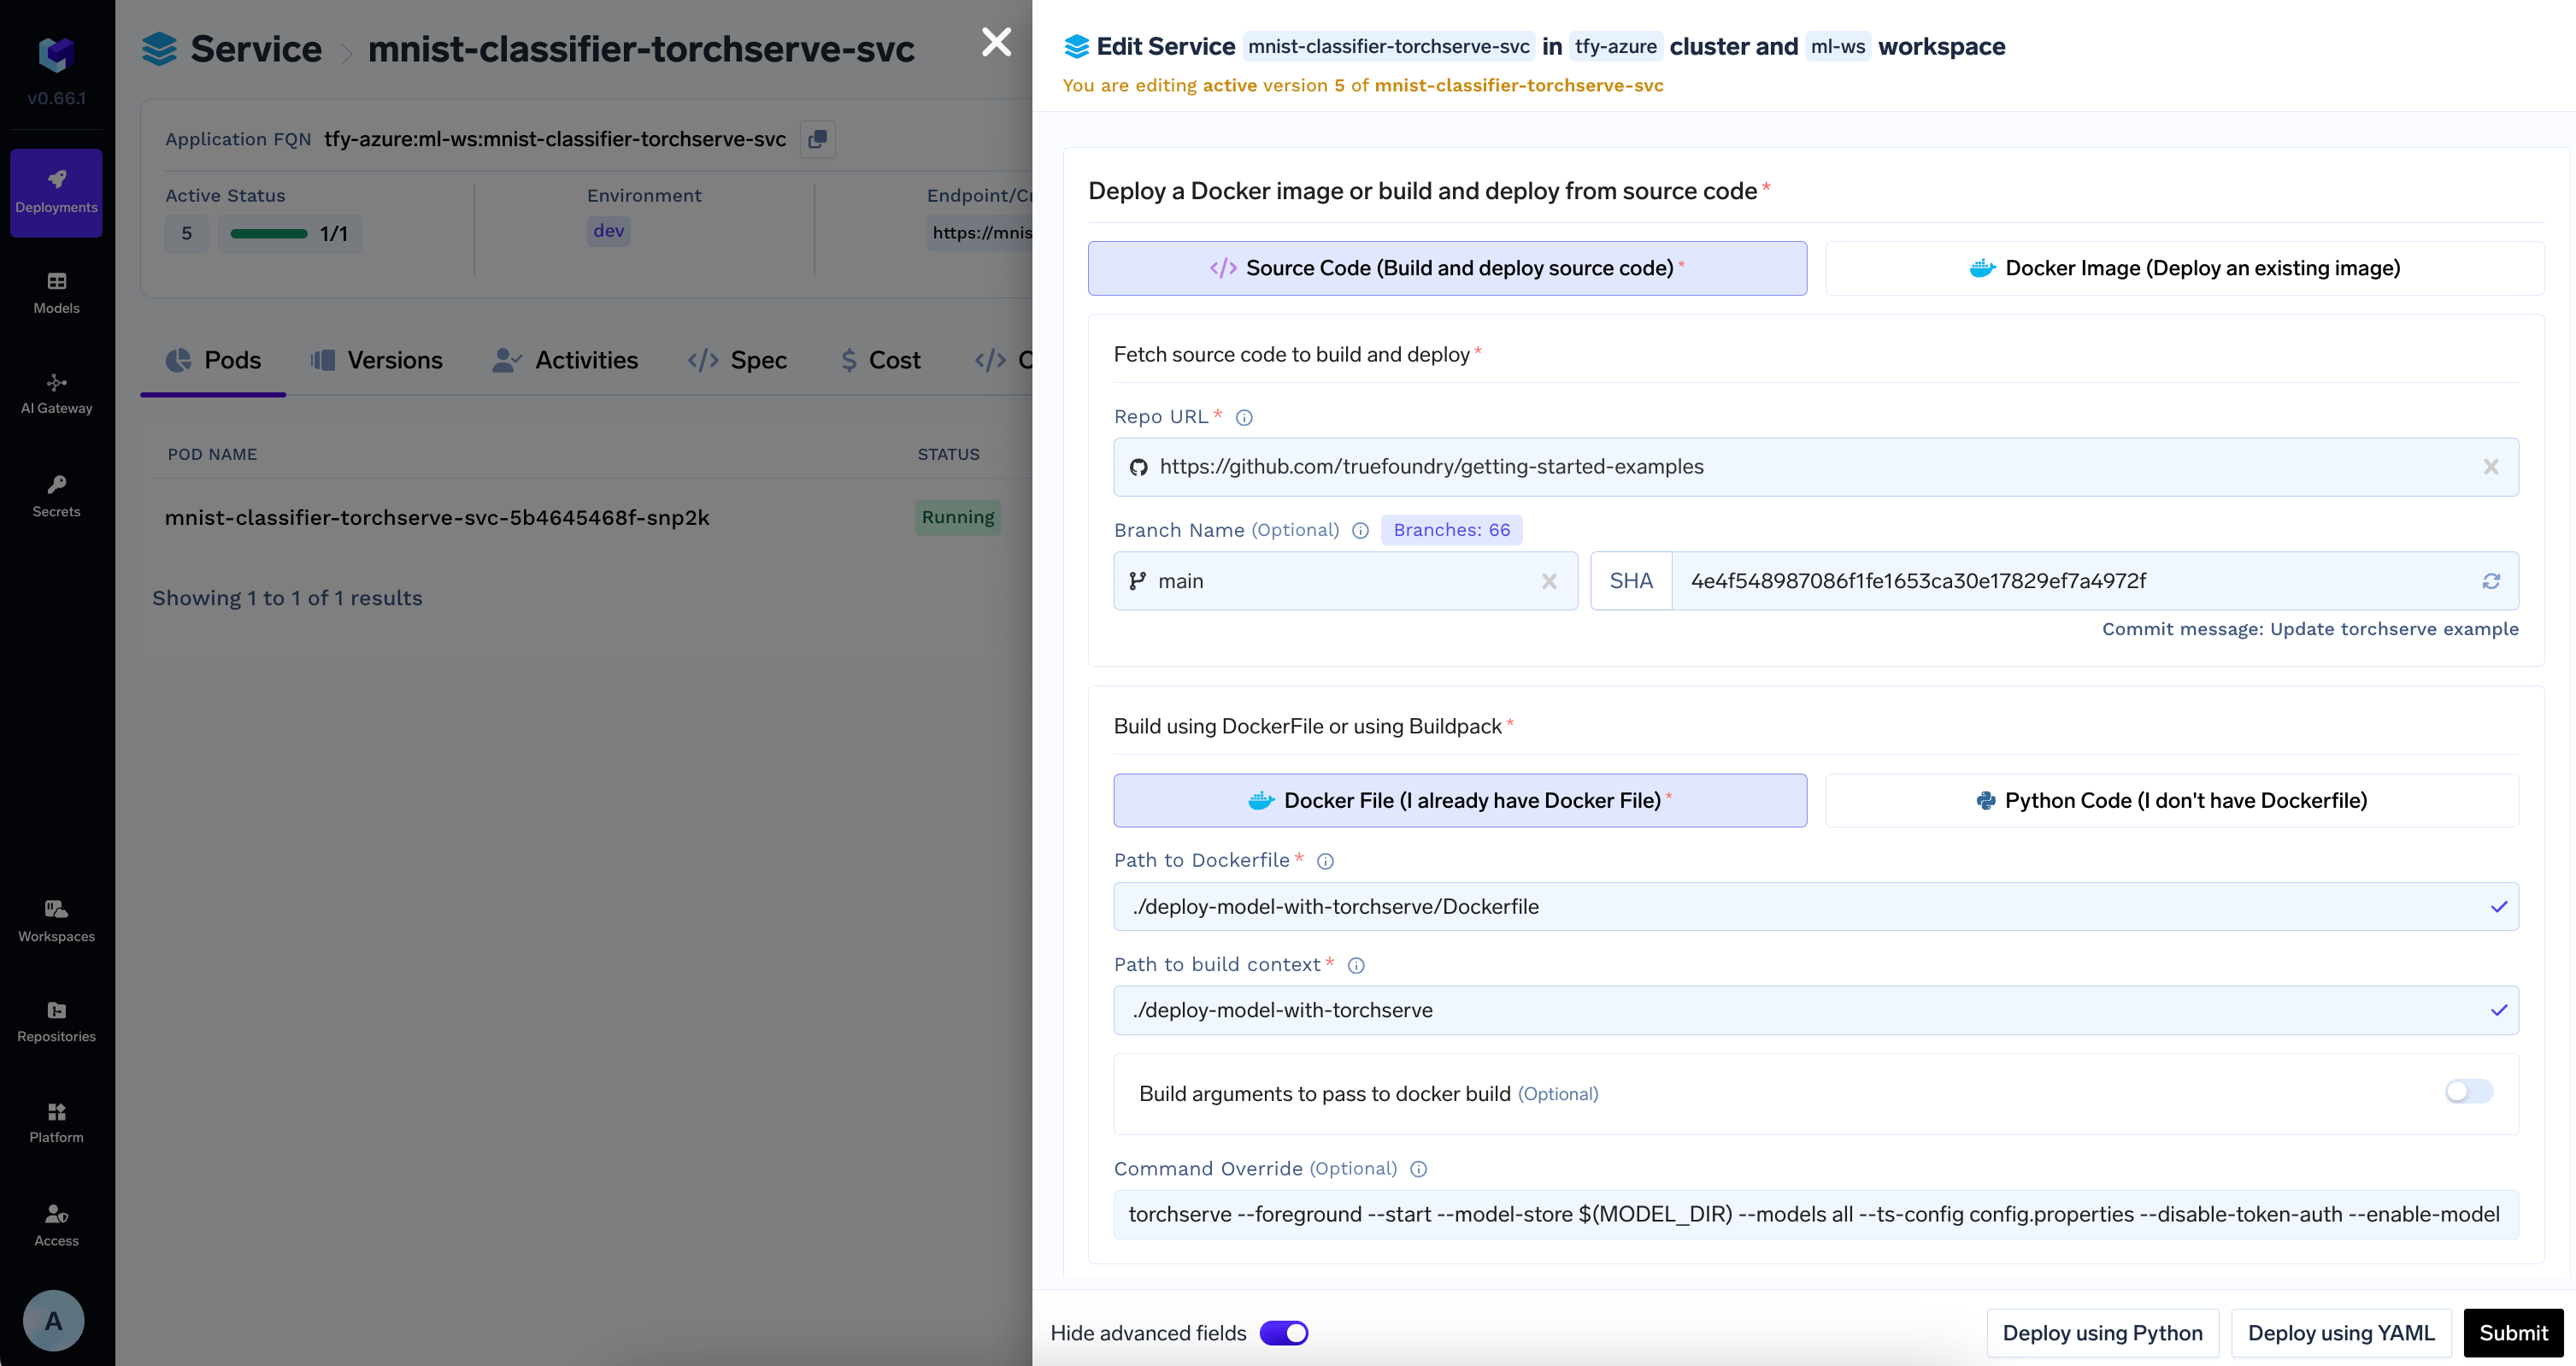Open Workspaces in the sidebar
This screenshot has height=1366, width=2576.
click(x=56, y=921)
